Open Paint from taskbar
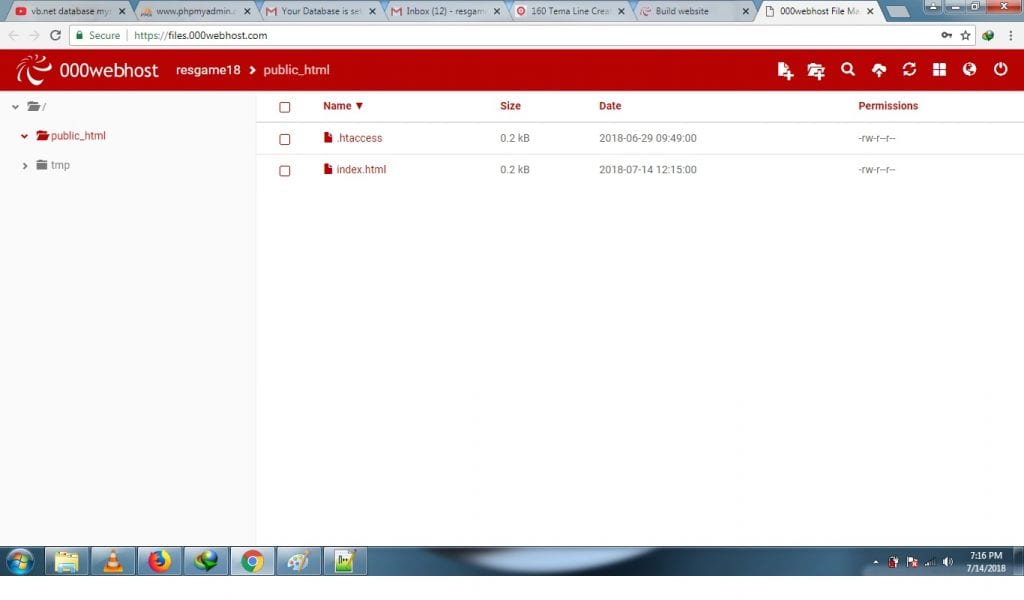 pyautogui.click(x=299, y=561)
